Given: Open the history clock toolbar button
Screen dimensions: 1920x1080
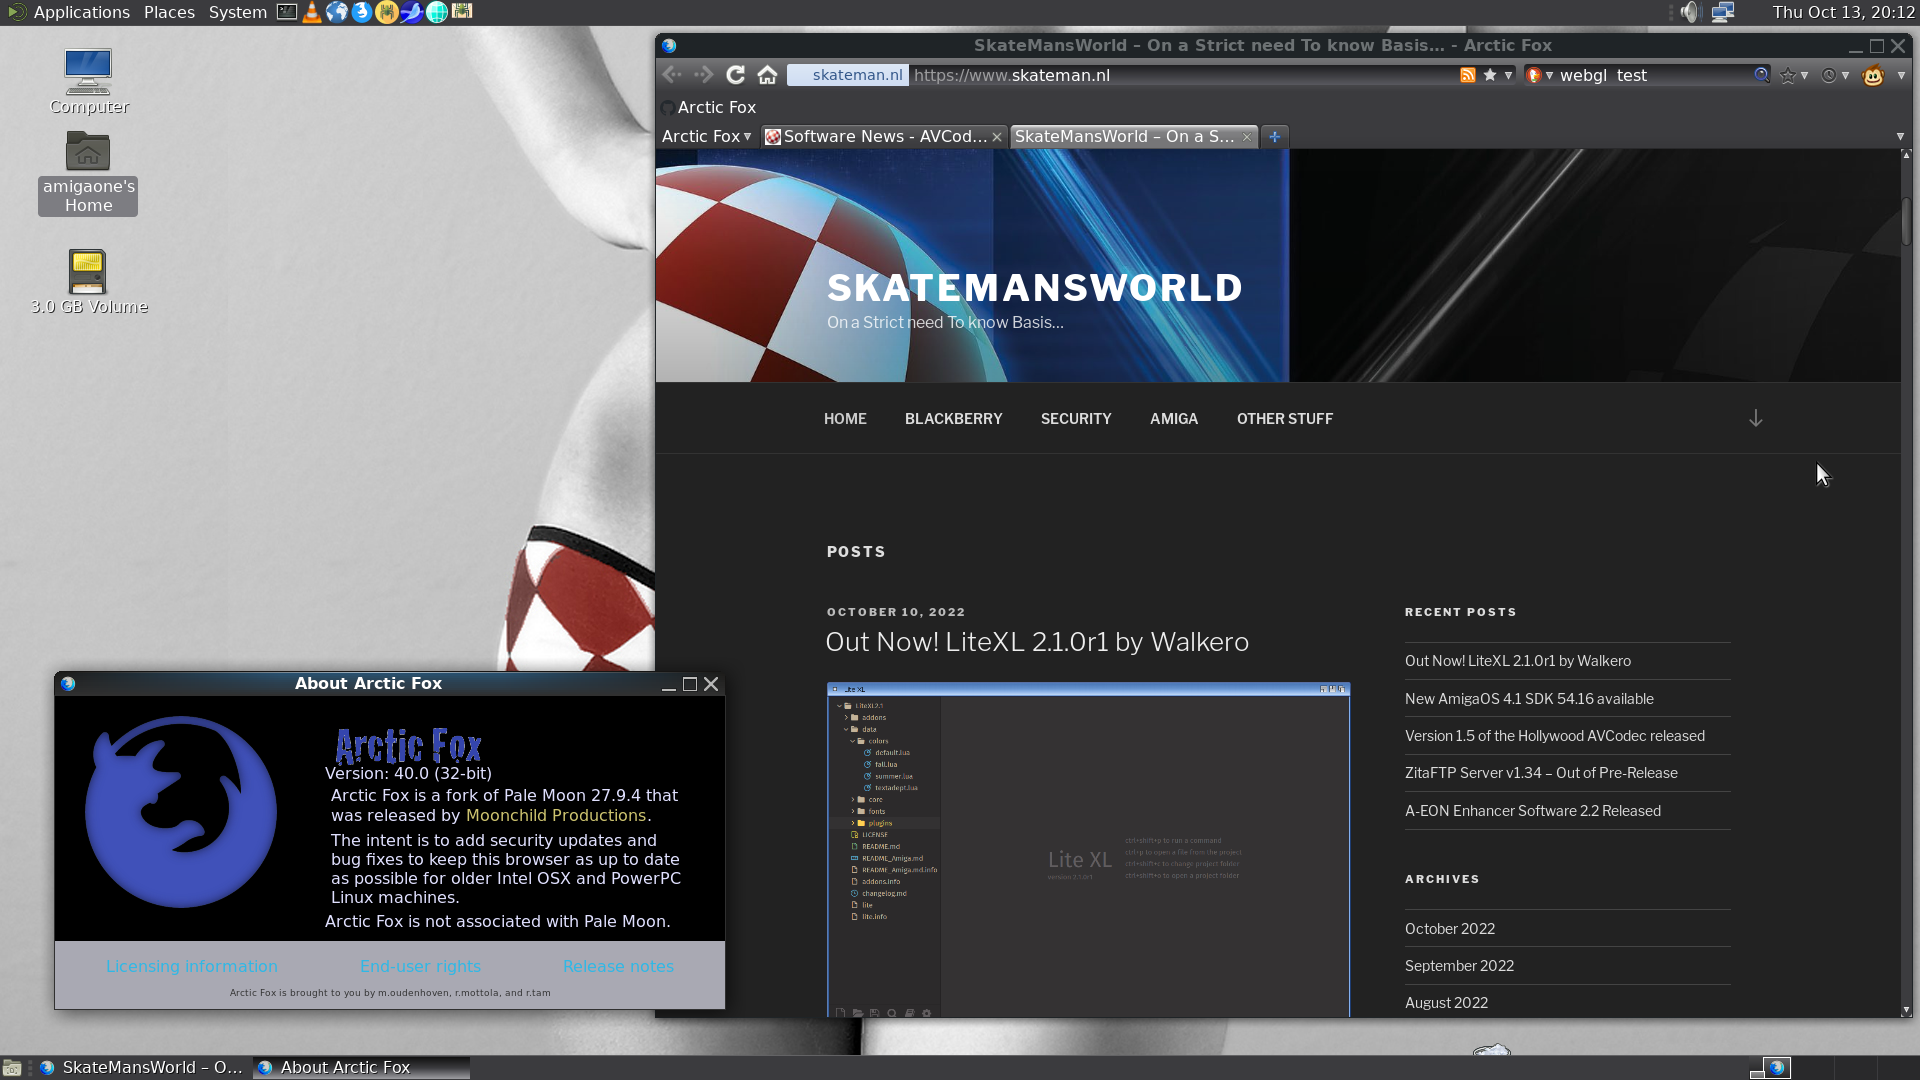Looking at the screenshot, I should [x=1829, y=75].
